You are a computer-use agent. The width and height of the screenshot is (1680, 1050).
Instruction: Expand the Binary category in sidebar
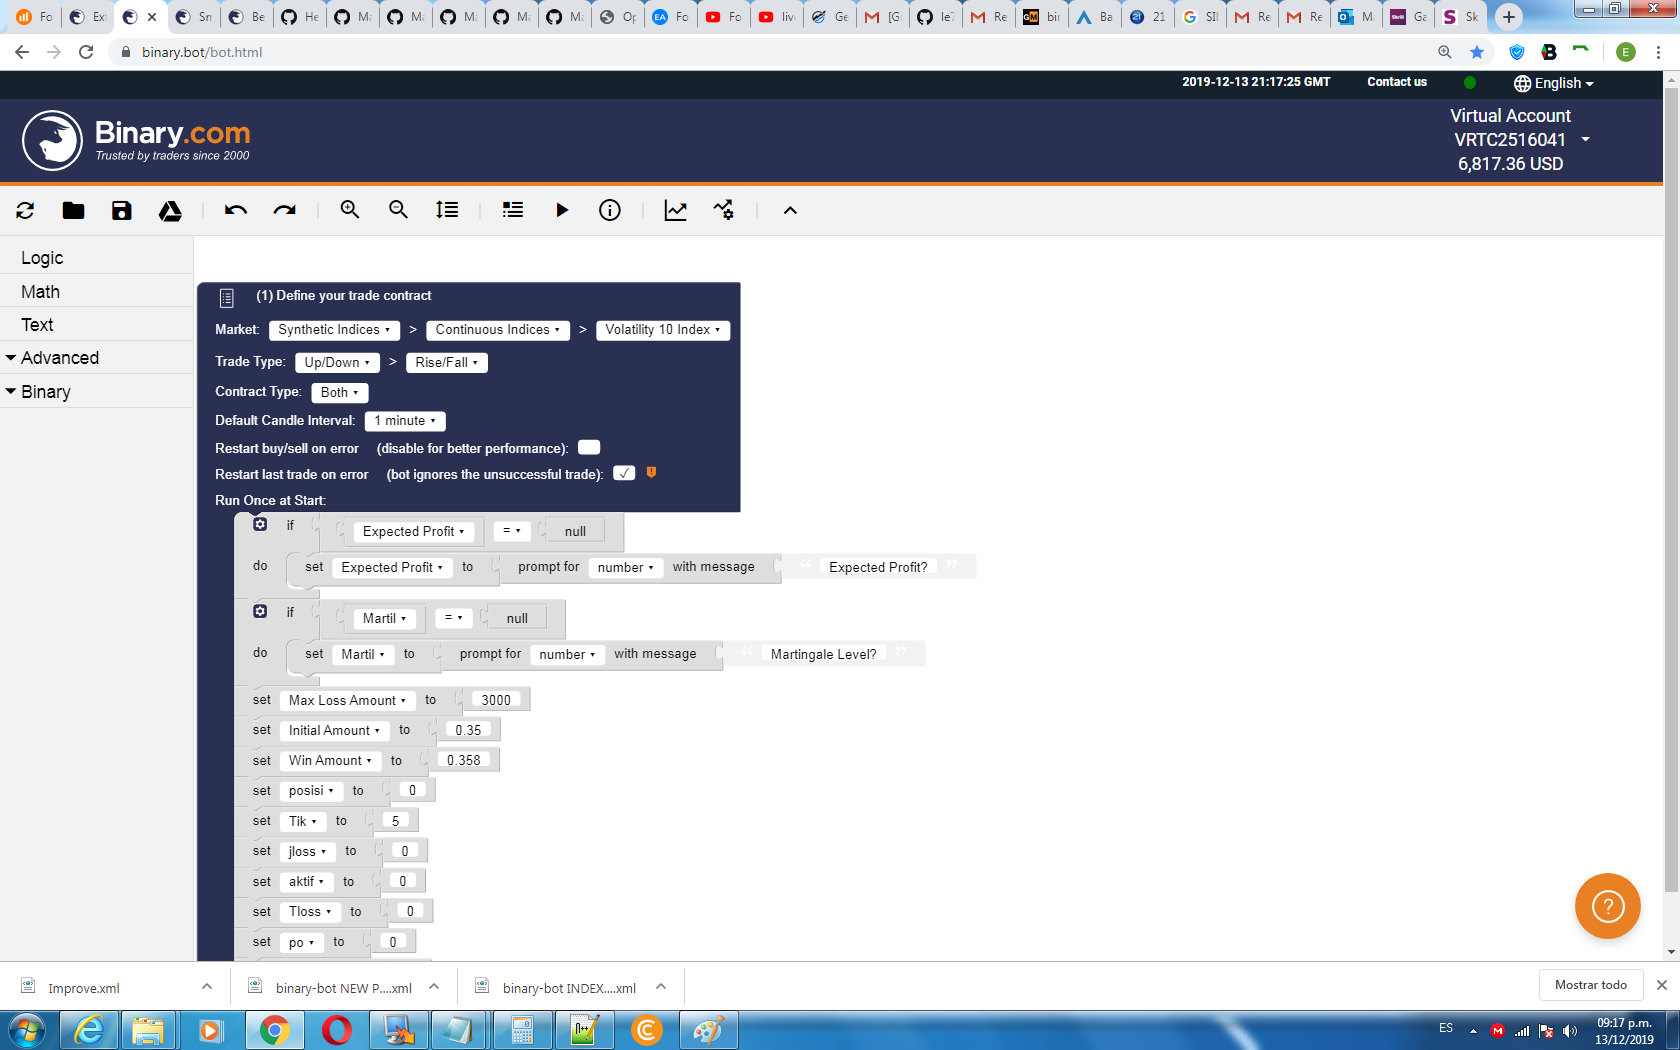[x=46, y=391]
